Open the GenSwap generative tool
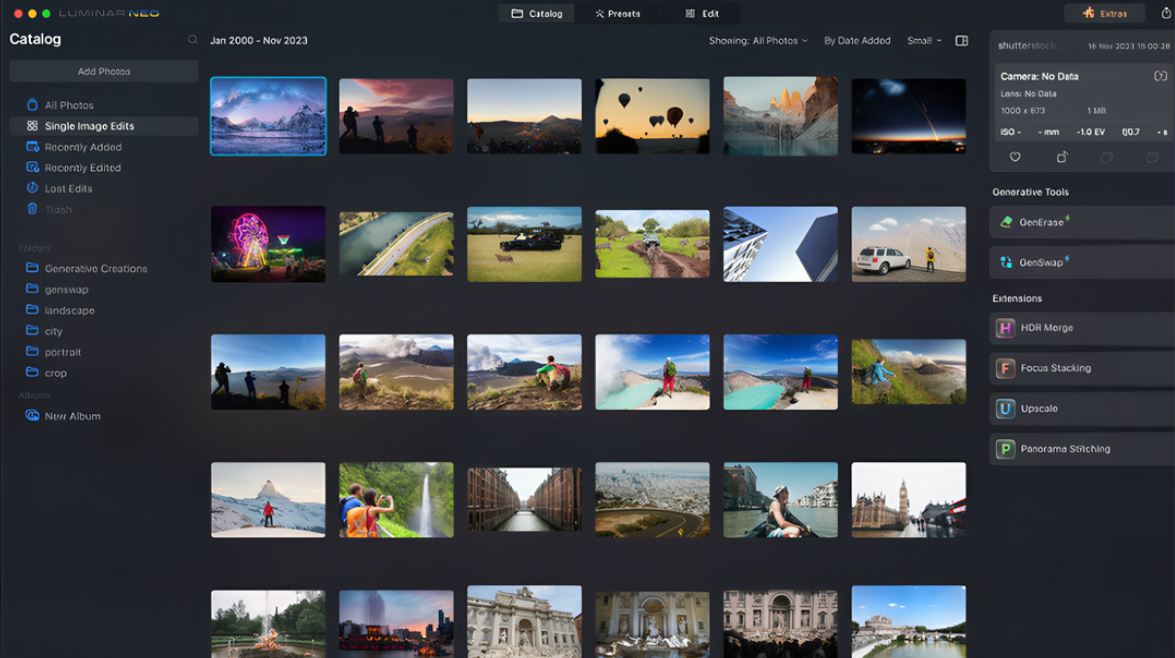This screenshot has height=658, width=1175. click(1082, 262)
